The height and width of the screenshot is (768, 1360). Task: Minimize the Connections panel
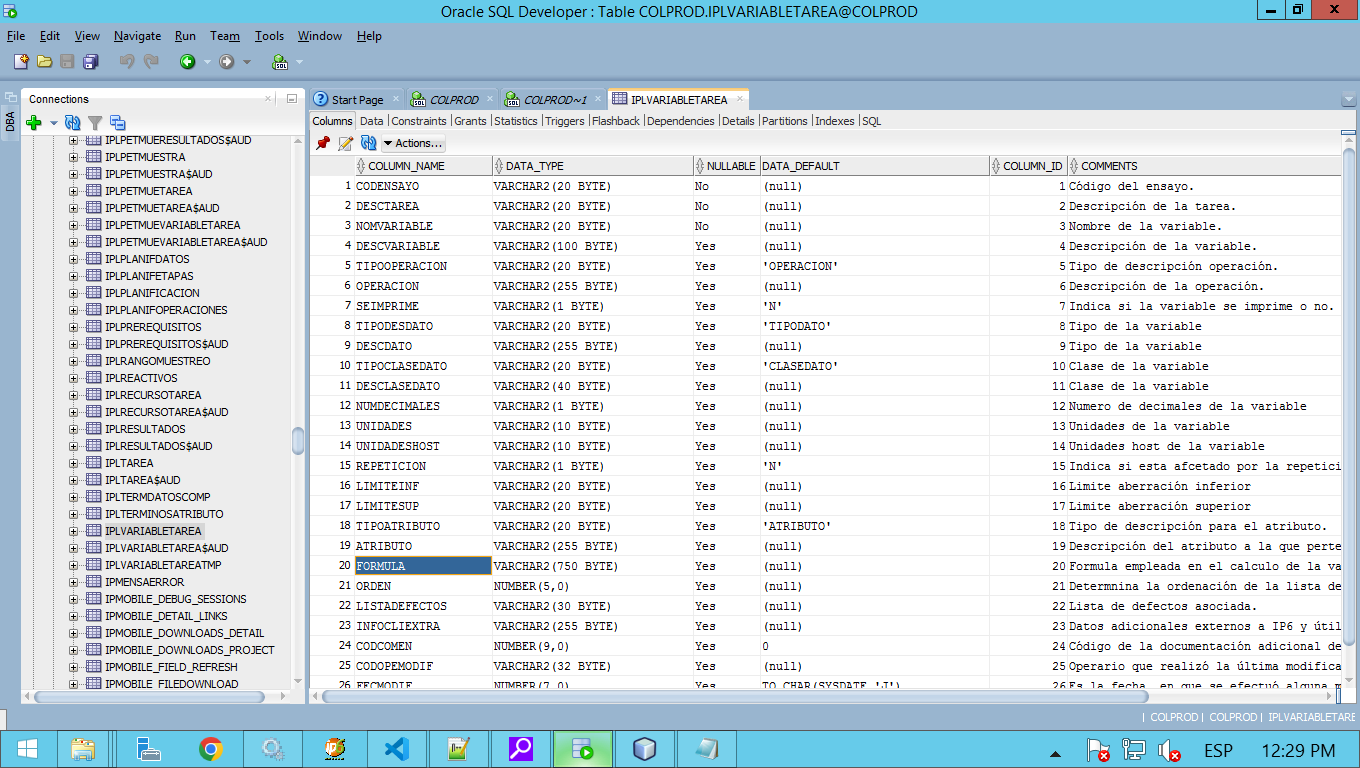pos(291,99)
